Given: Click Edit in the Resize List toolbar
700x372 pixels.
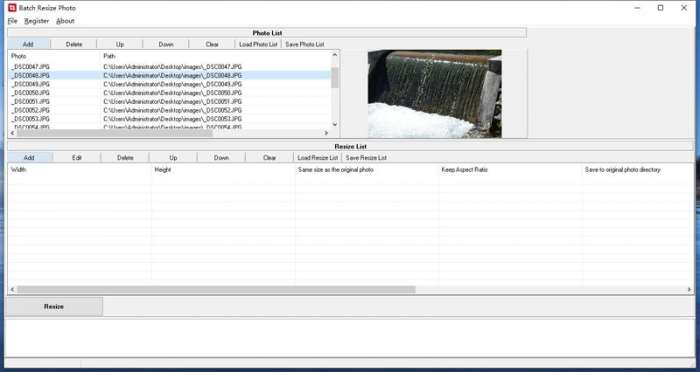Looking at the screenshot, I should [x=77, y=158].
